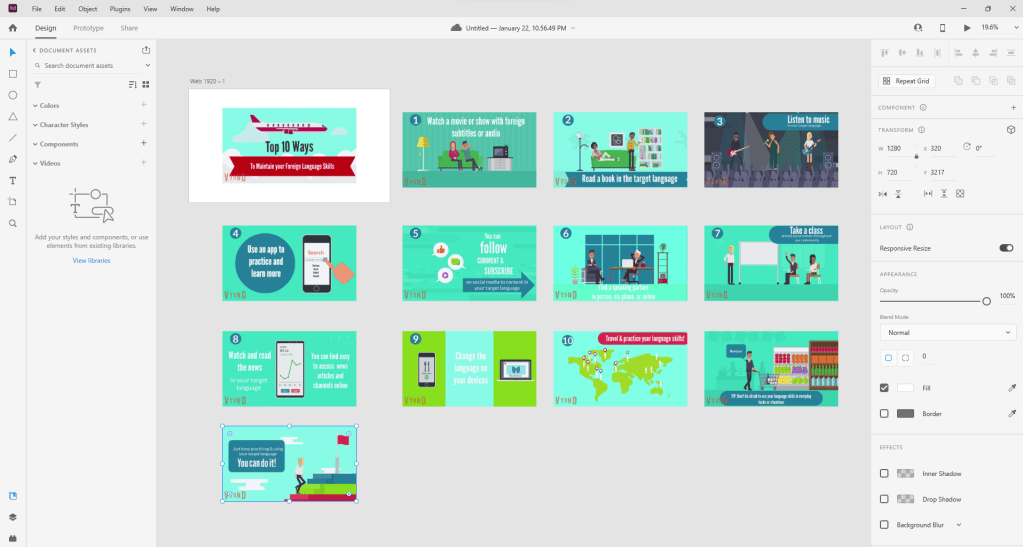
Task: Select the Ellipse tool
Action: click(13, 95)
